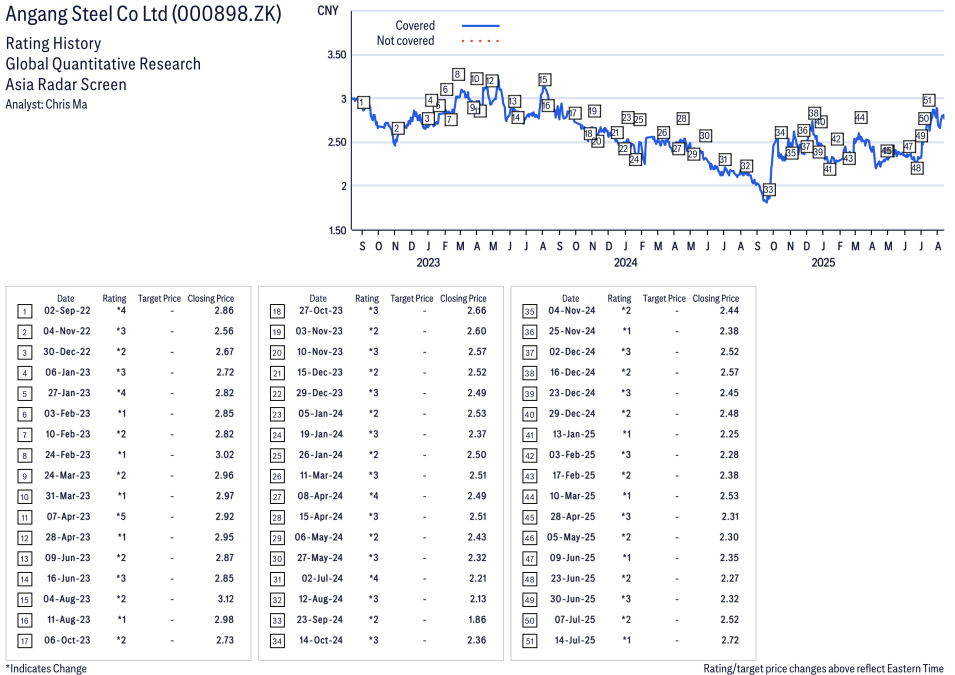Select the date 19-Jan-24 in the table
Viewport: 955px width, 675px height.
tap(321, 434)
